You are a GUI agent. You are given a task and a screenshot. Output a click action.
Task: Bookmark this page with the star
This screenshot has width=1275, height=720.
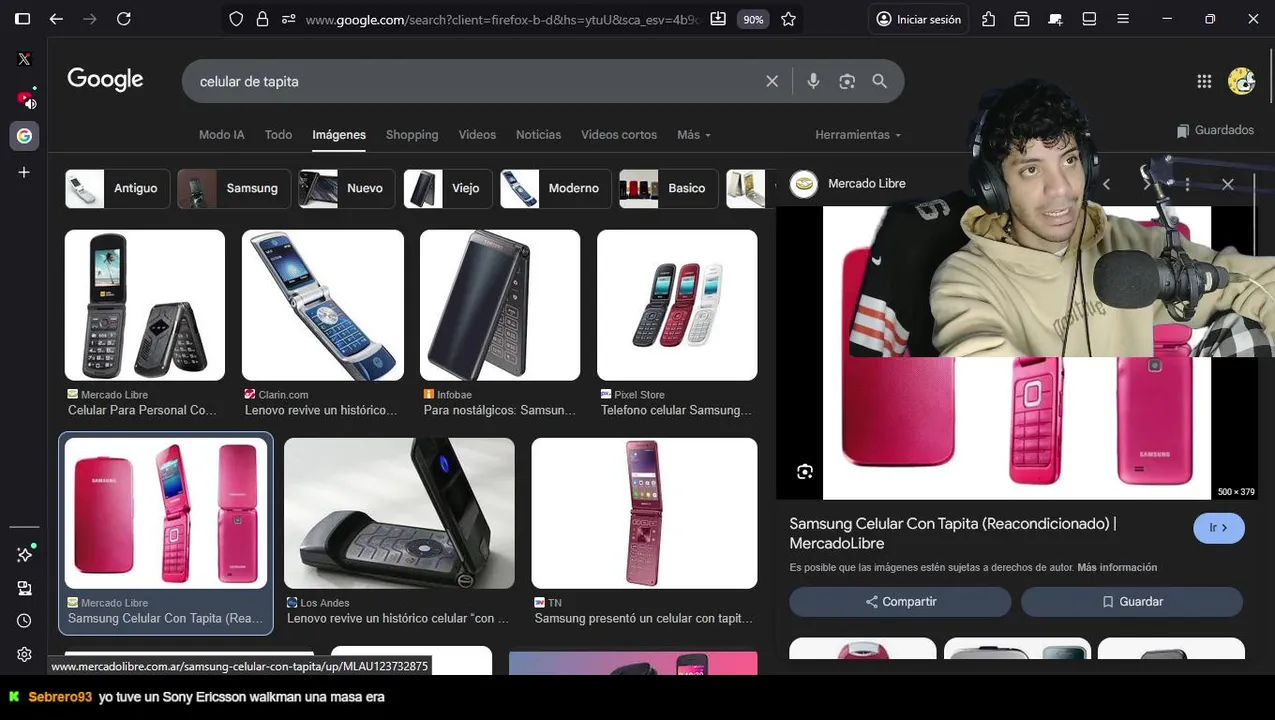tap(788, 19)
